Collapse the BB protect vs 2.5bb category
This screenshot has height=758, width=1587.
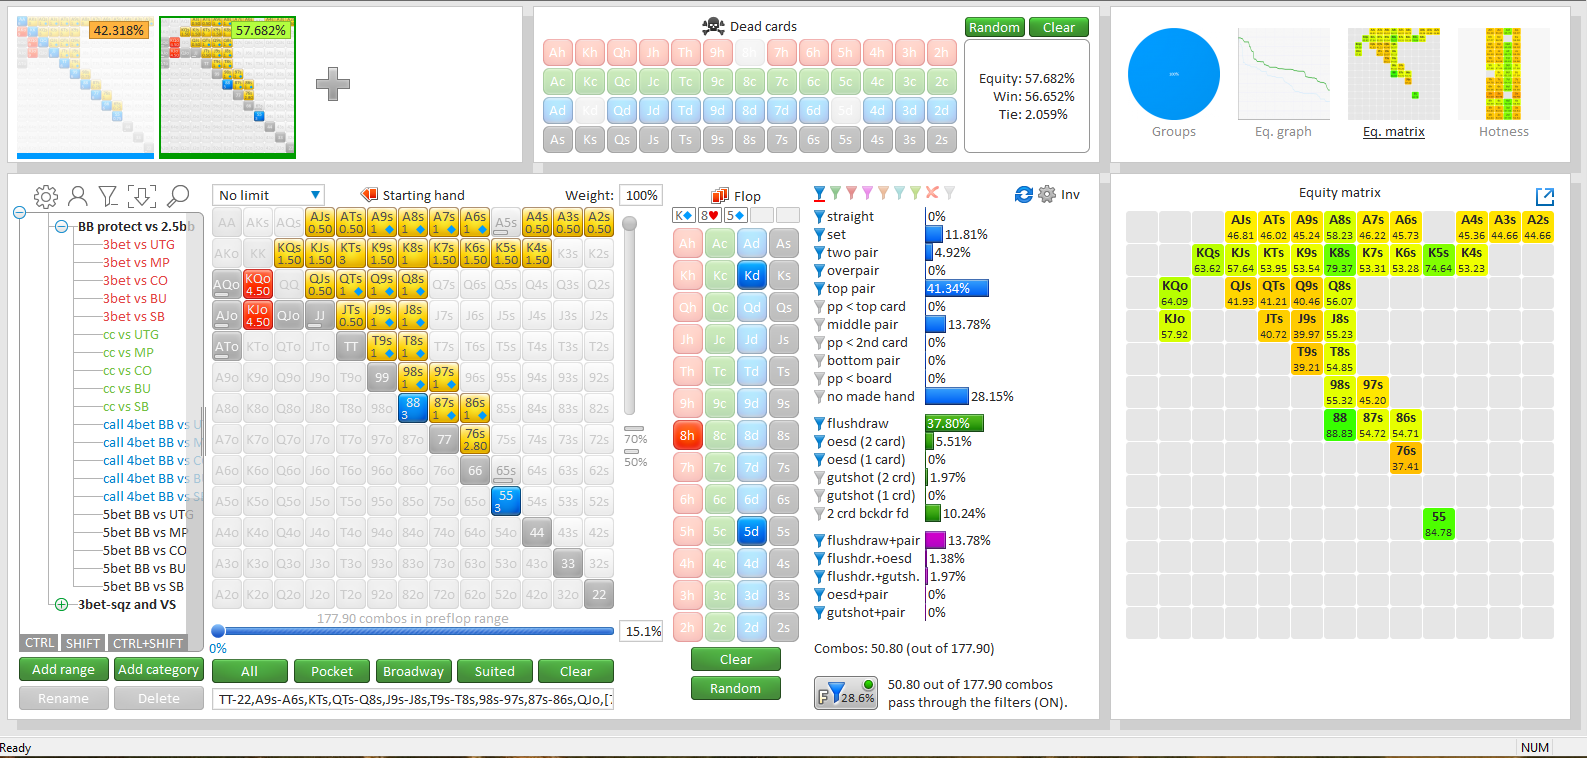[x=62, y=227]
